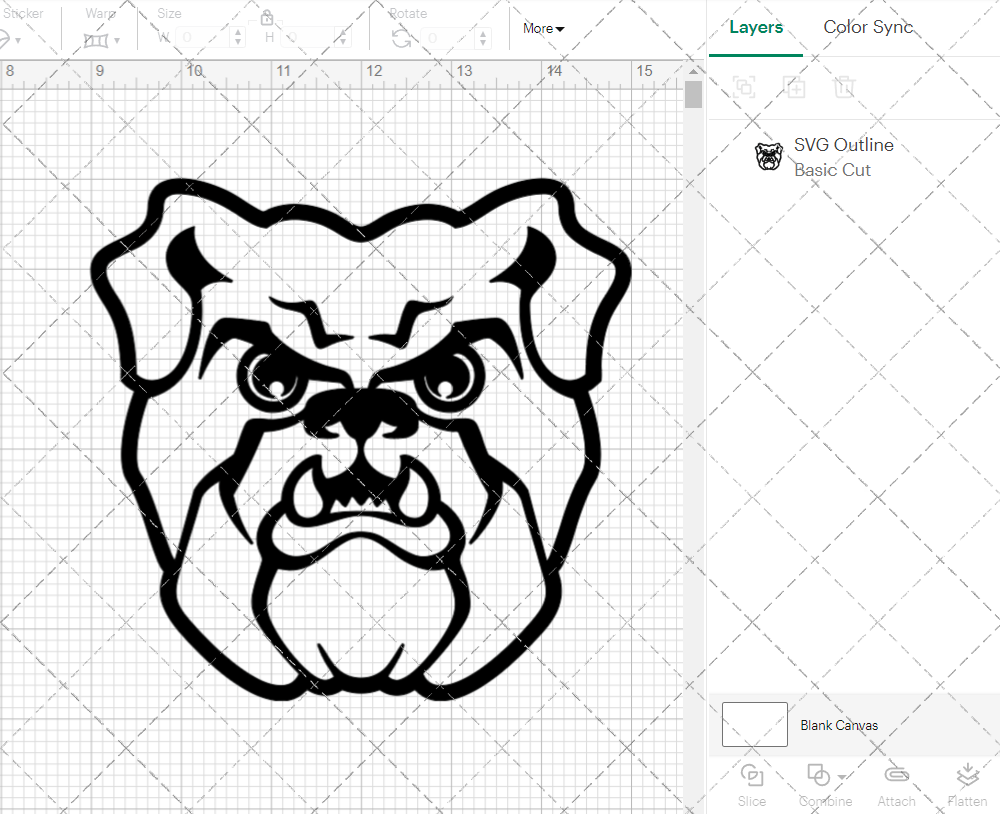Toggle the size aspect ratio lock

266,17
